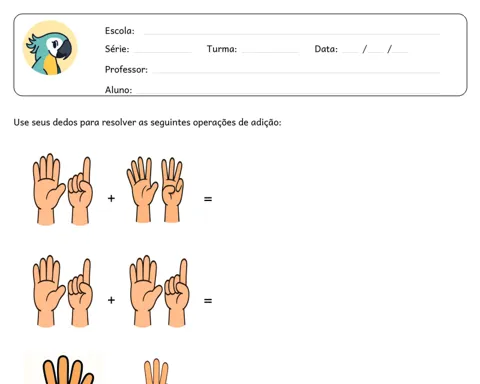This screenshot has width=480, height=384.
Task: Click the plus sign in first equation
Action: [x=111, y=199]
